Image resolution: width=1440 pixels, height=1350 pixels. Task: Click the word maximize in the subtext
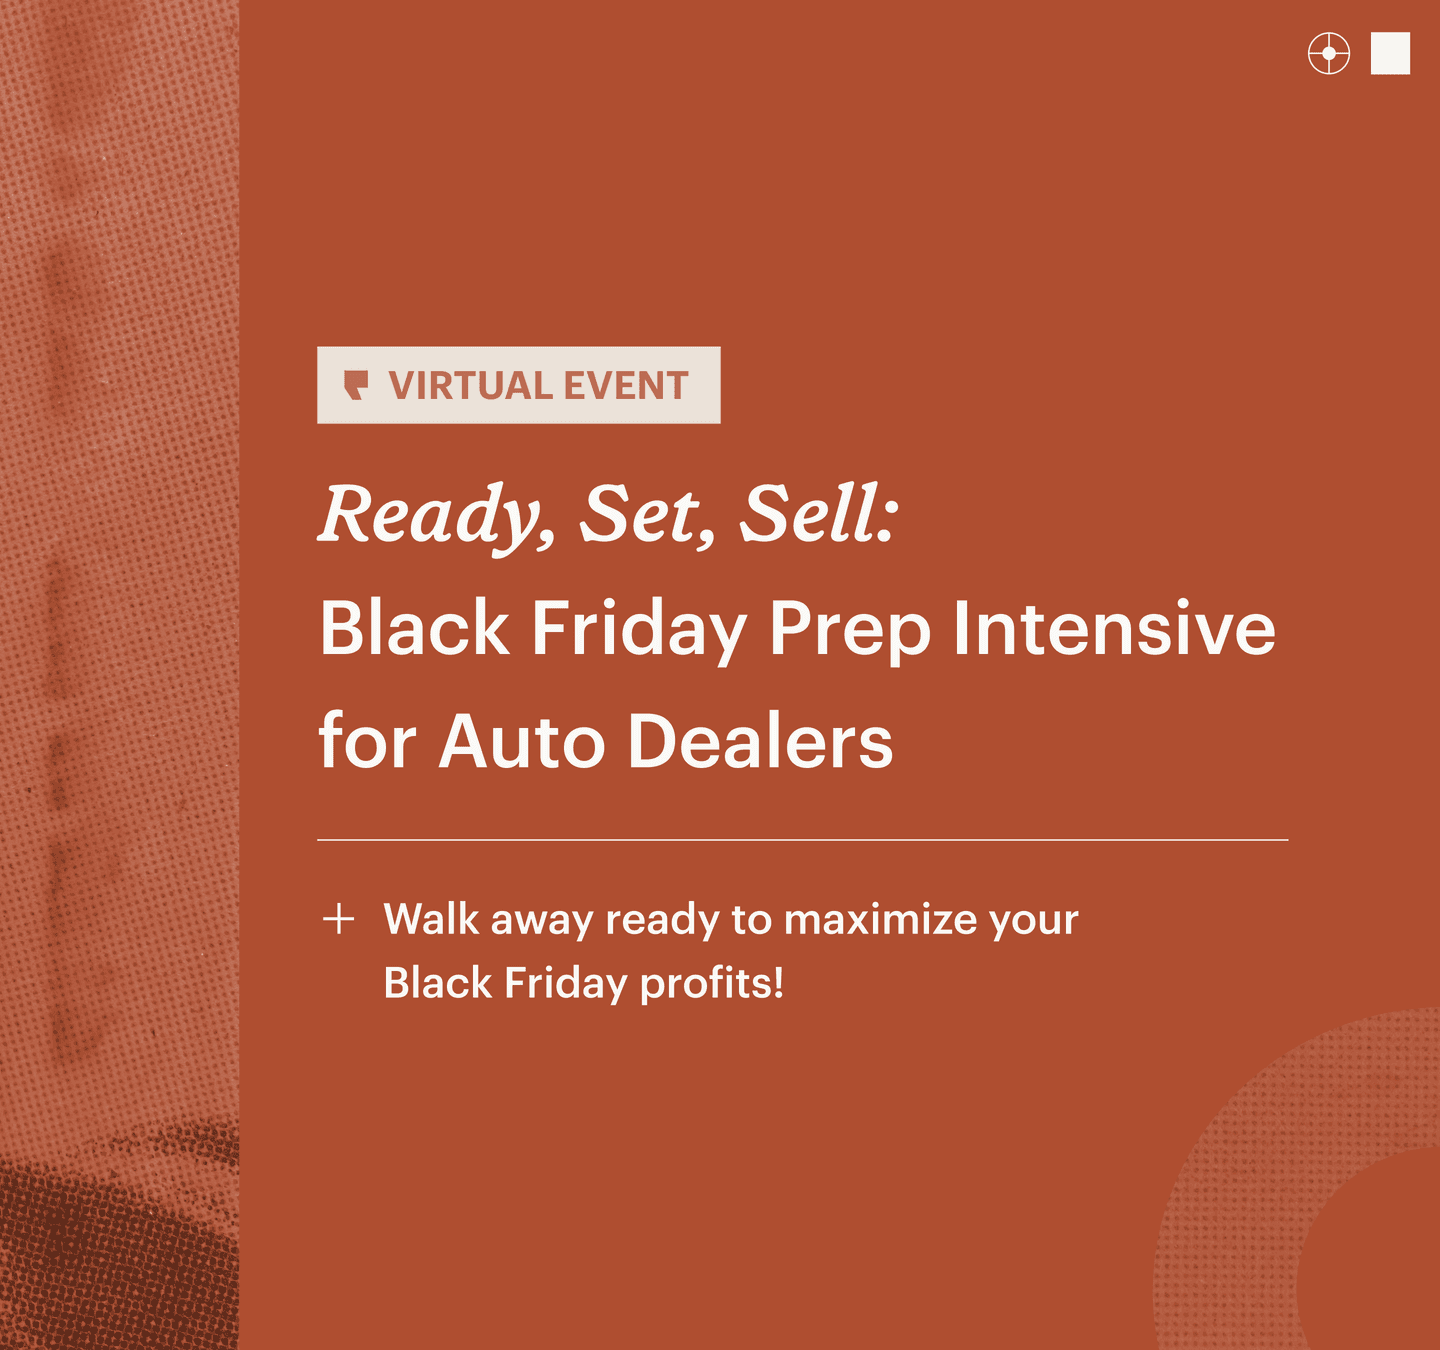[x=880, y=920]
